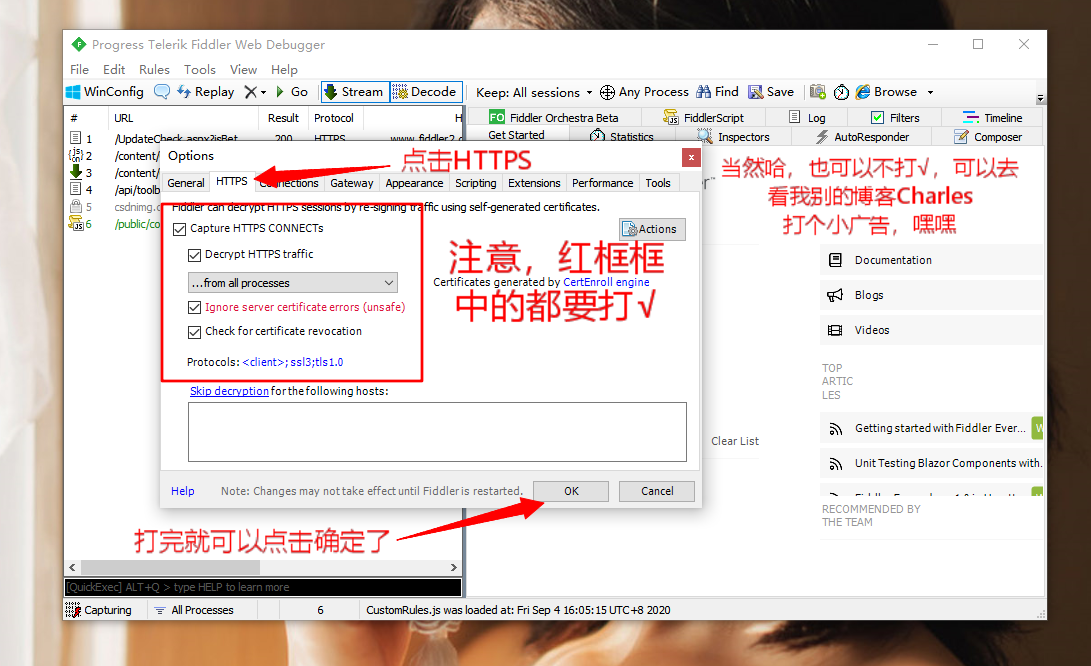Open WinConfig from the toolbar
The width and height of the screenshot is (1091, 666).
point(104,92)
